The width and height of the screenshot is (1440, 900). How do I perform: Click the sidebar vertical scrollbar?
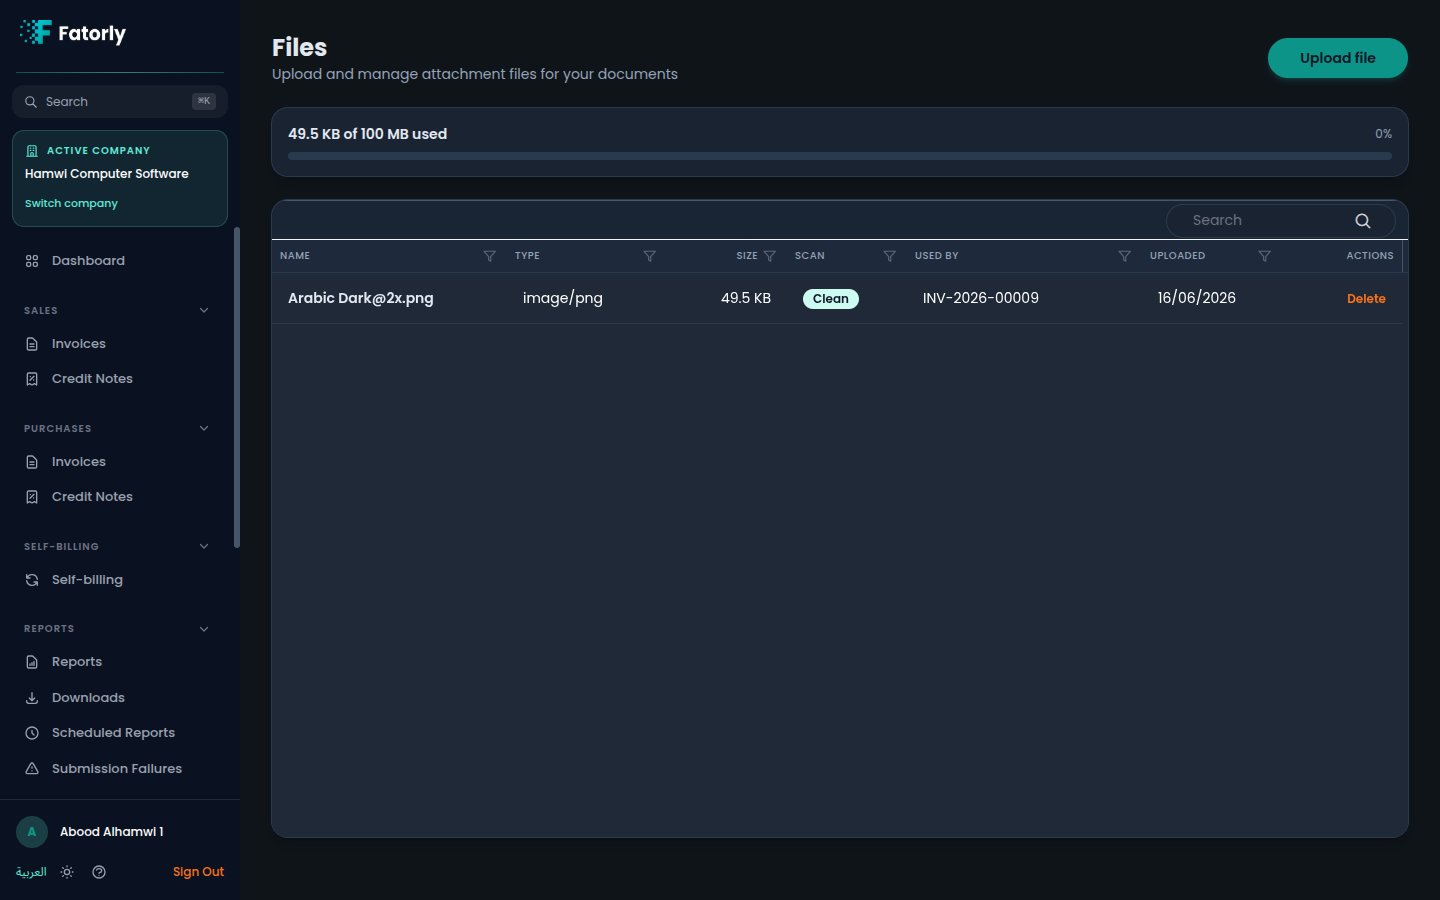tap(237, 388)
